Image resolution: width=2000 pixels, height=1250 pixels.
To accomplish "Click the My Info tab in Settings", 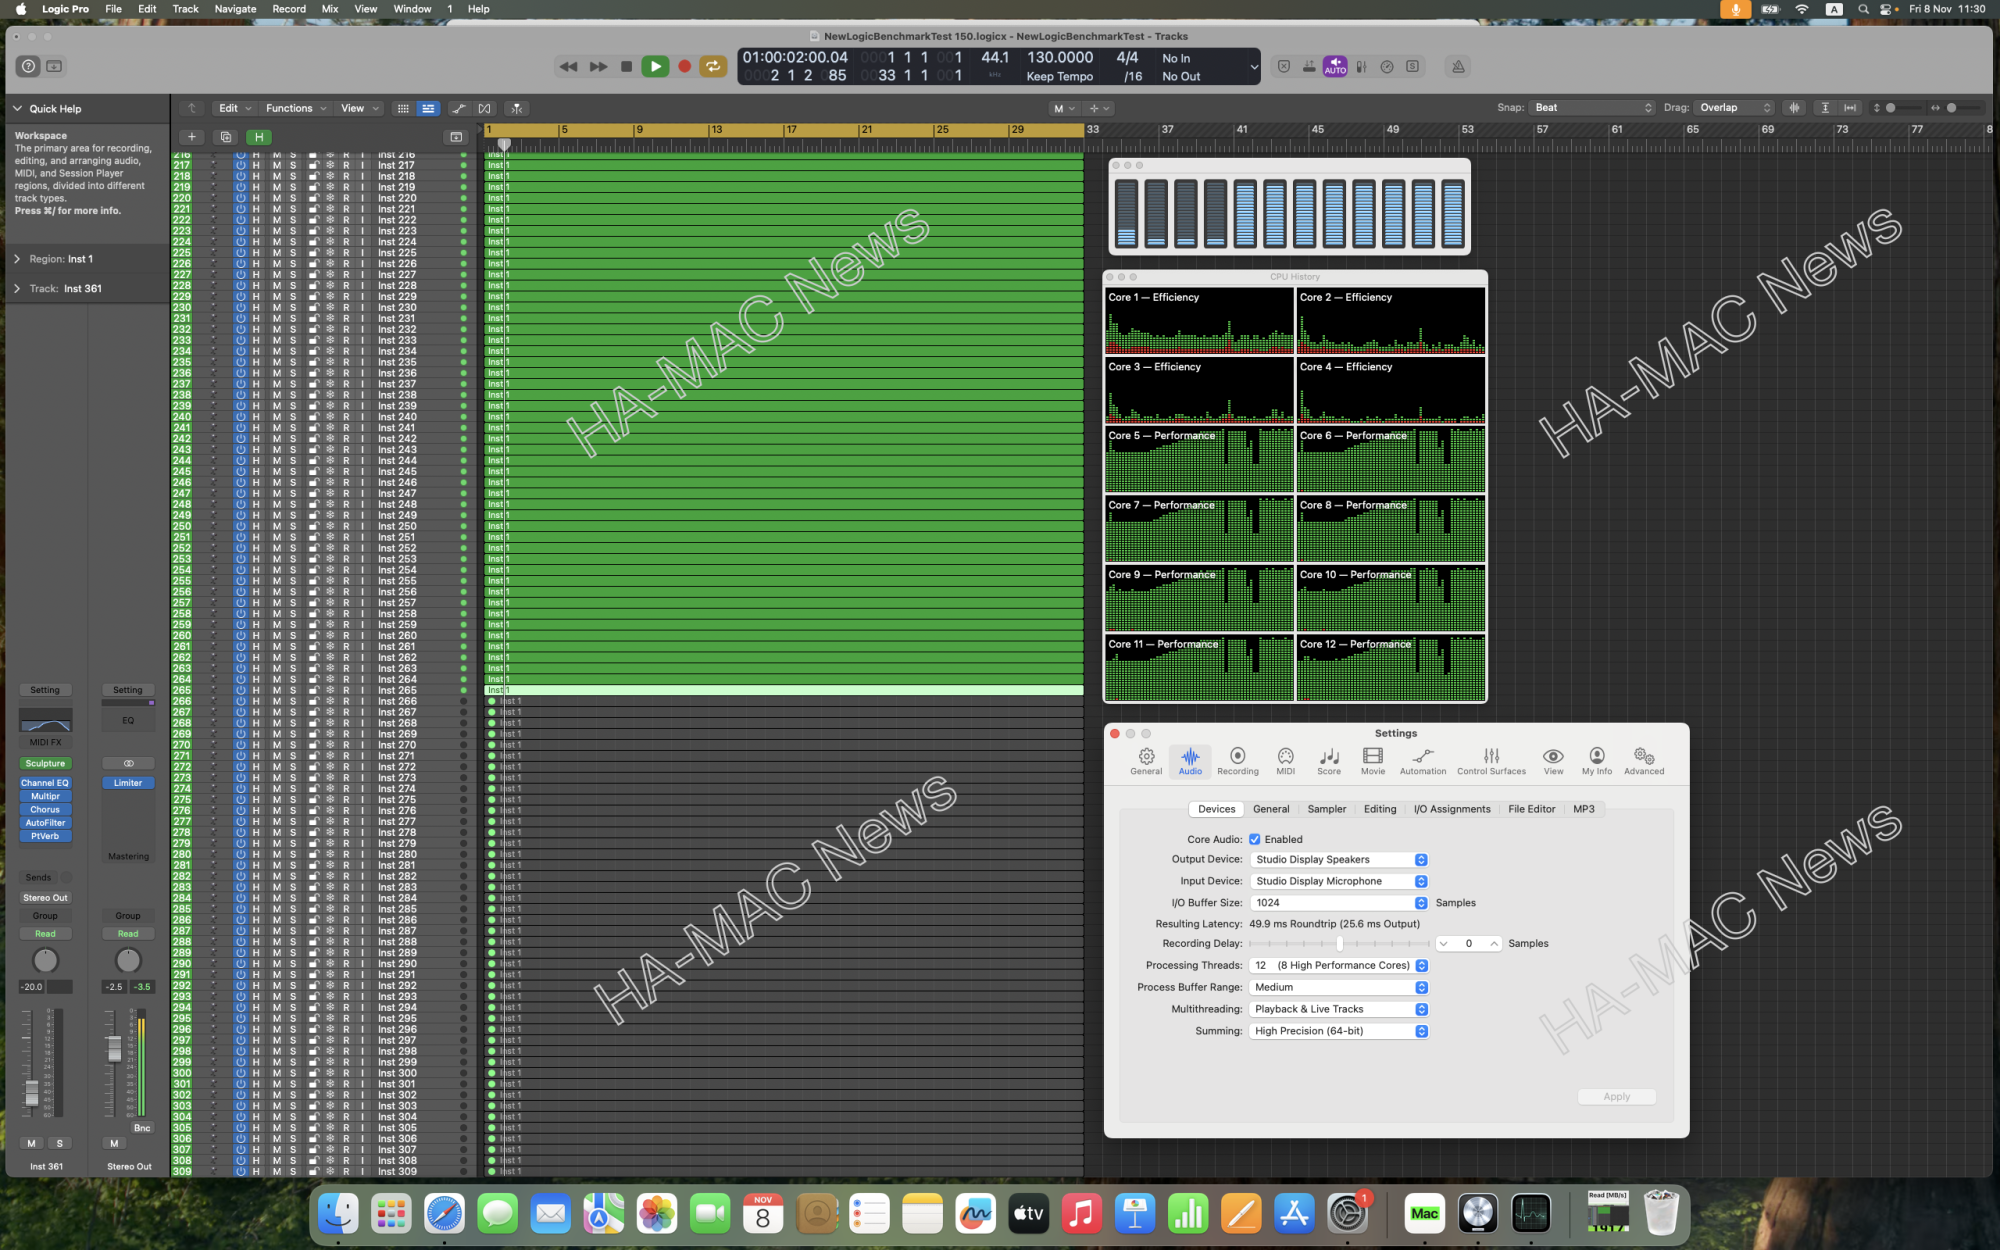I will [x=1597, y=759].
